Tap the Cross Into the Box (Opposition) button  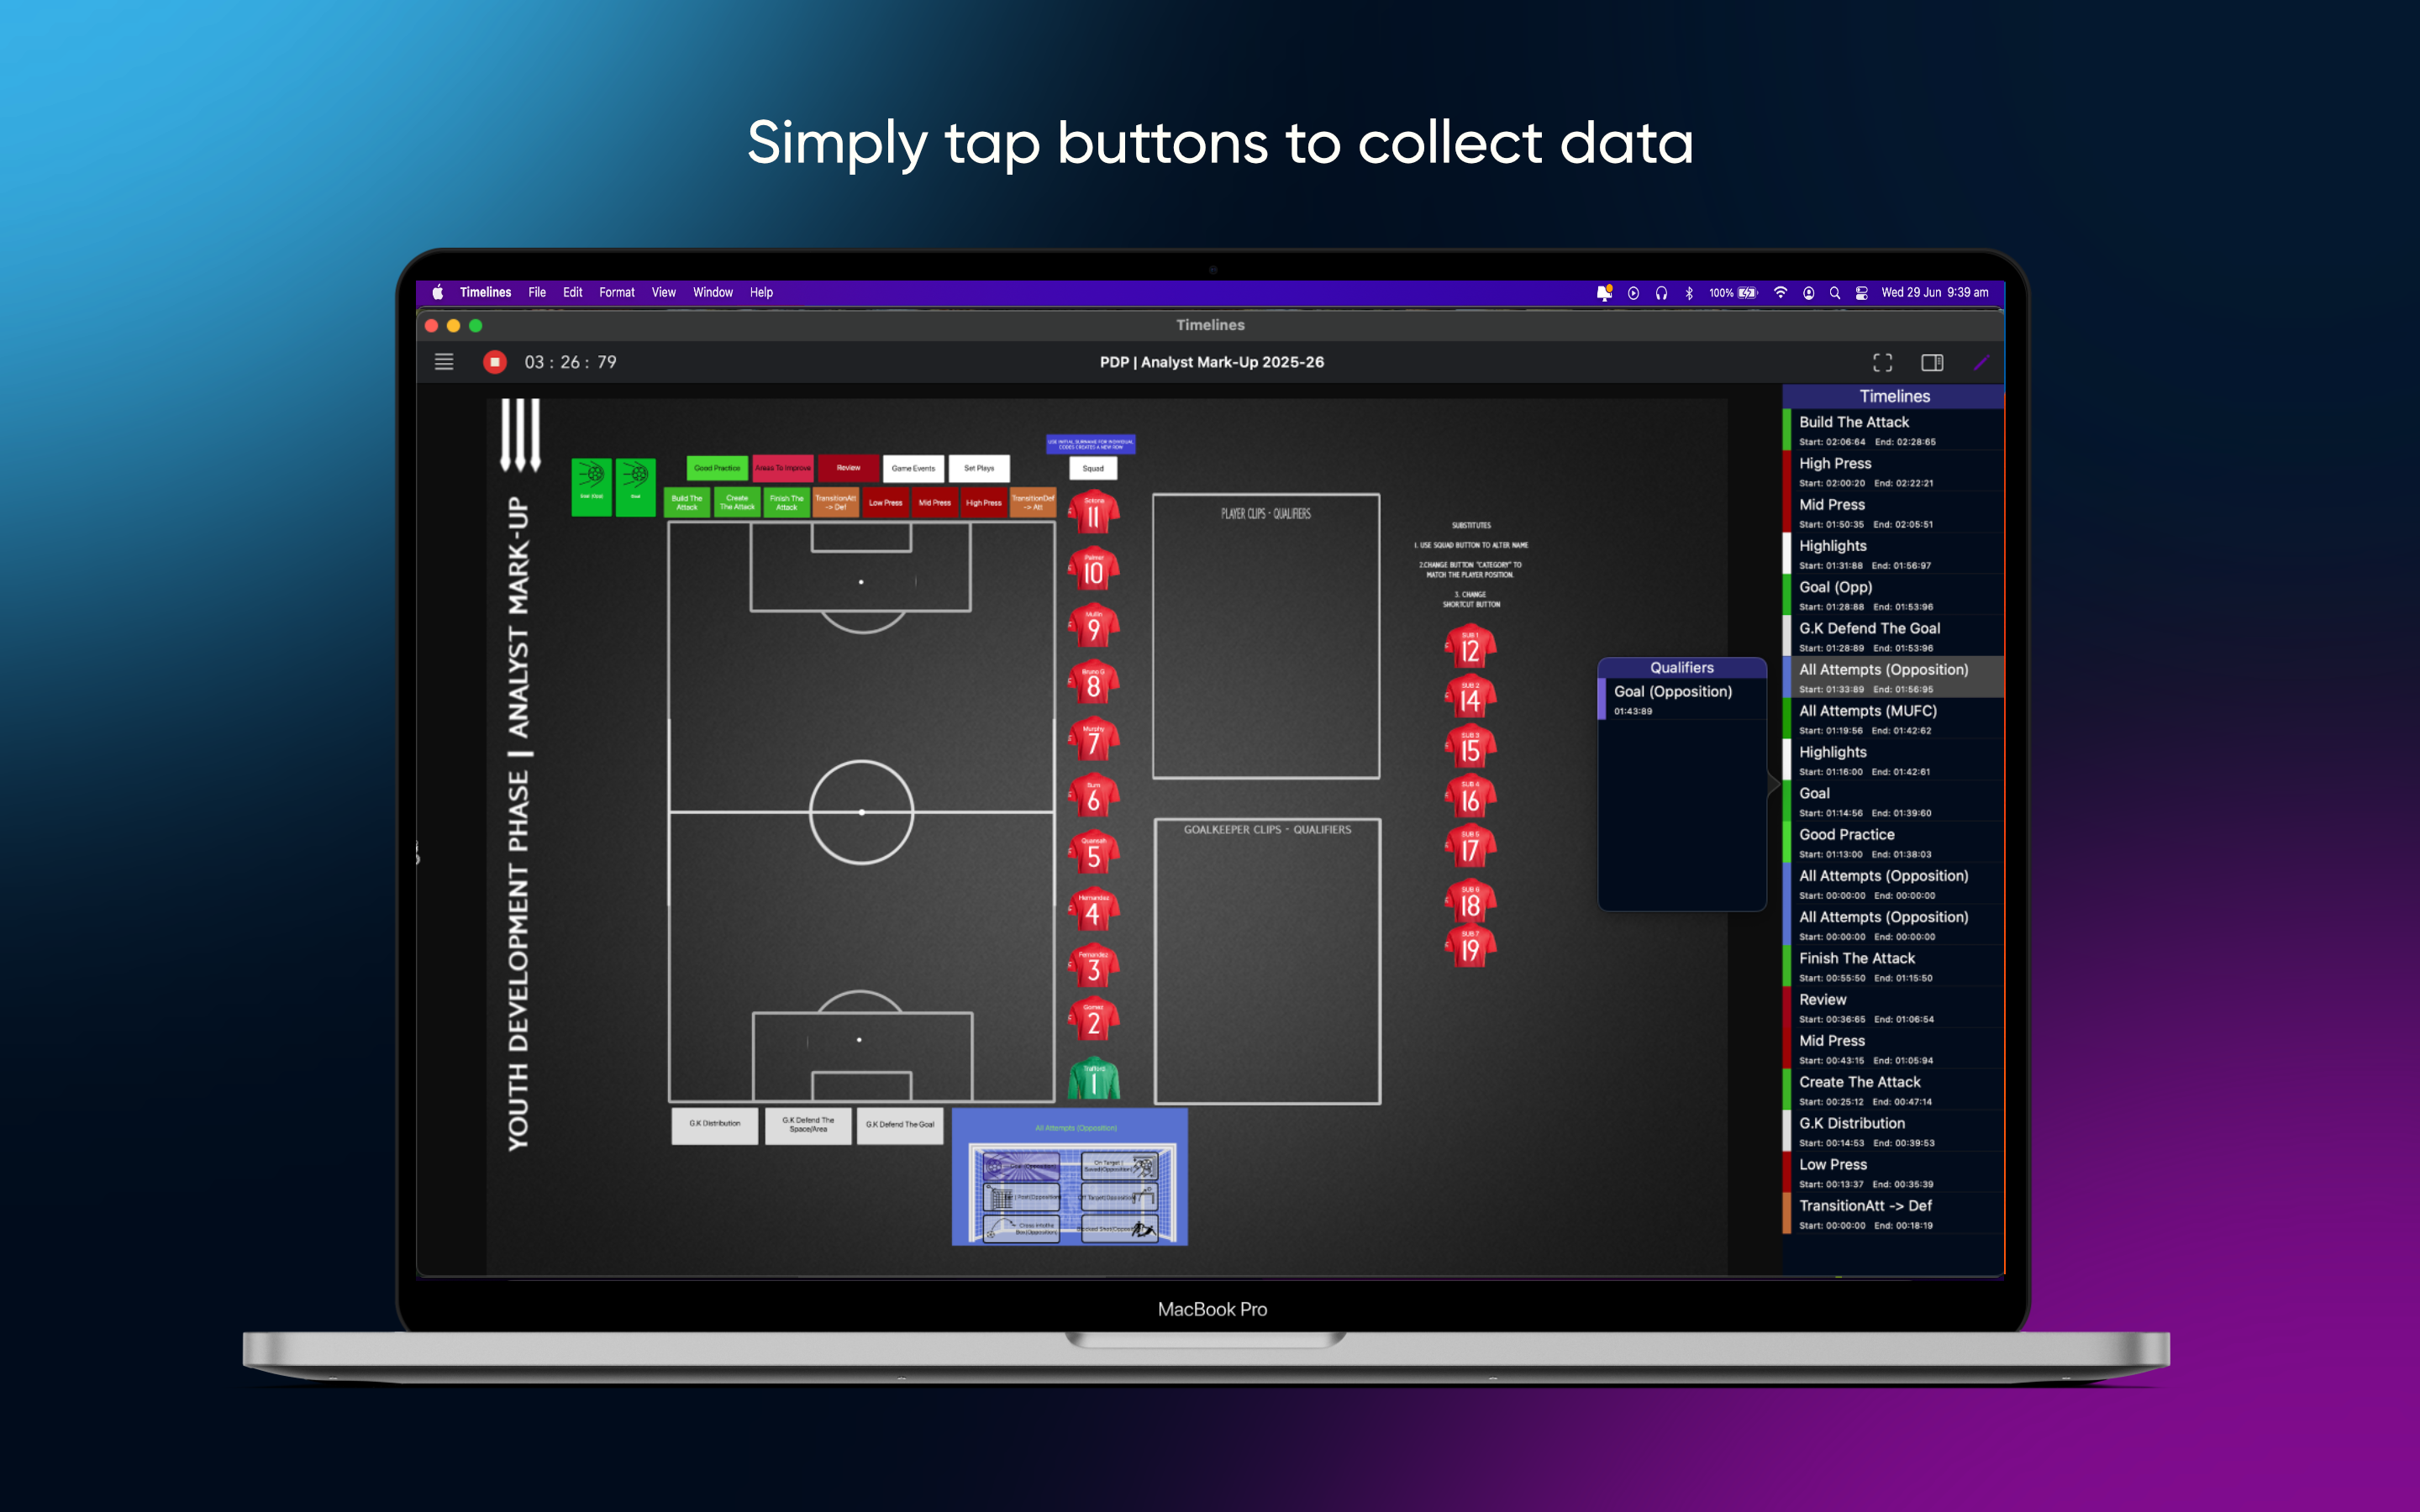[x=1022, y=1229]
